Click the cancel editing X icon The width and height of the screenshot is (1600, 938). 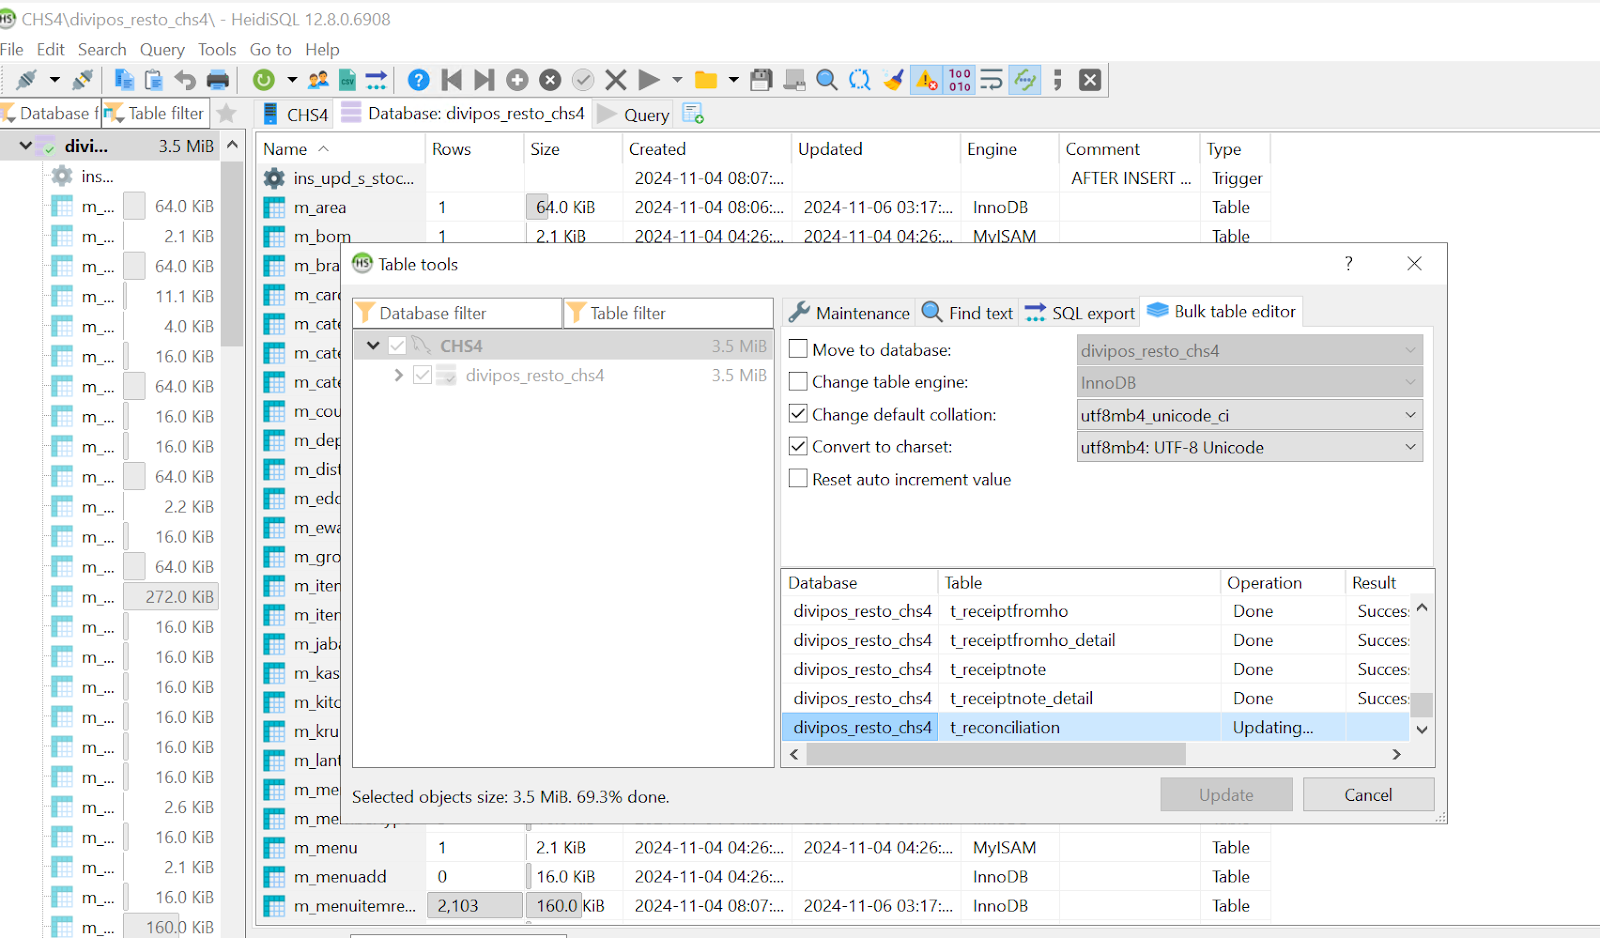(616, 80)
